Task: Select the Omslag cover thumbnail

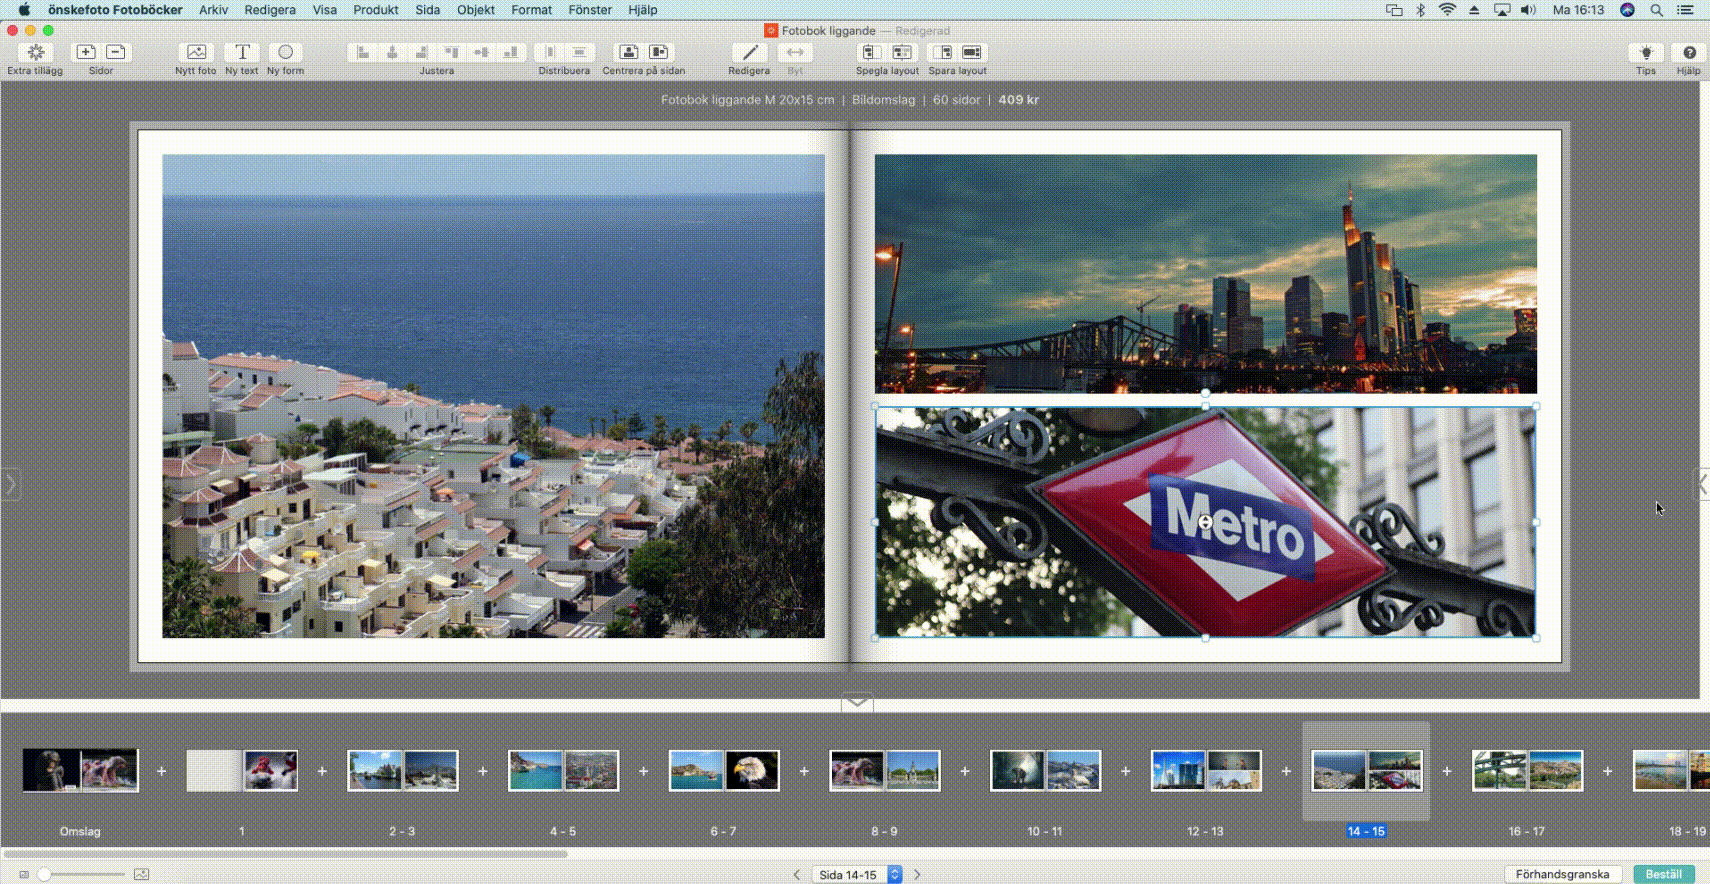Action: [x=80, y=771]
